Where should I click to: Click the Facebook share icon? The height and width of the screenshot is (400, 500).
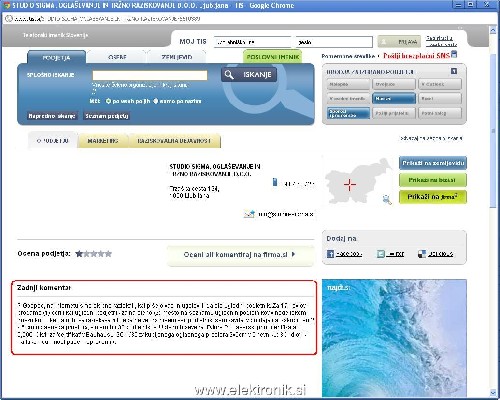[330, 254]
